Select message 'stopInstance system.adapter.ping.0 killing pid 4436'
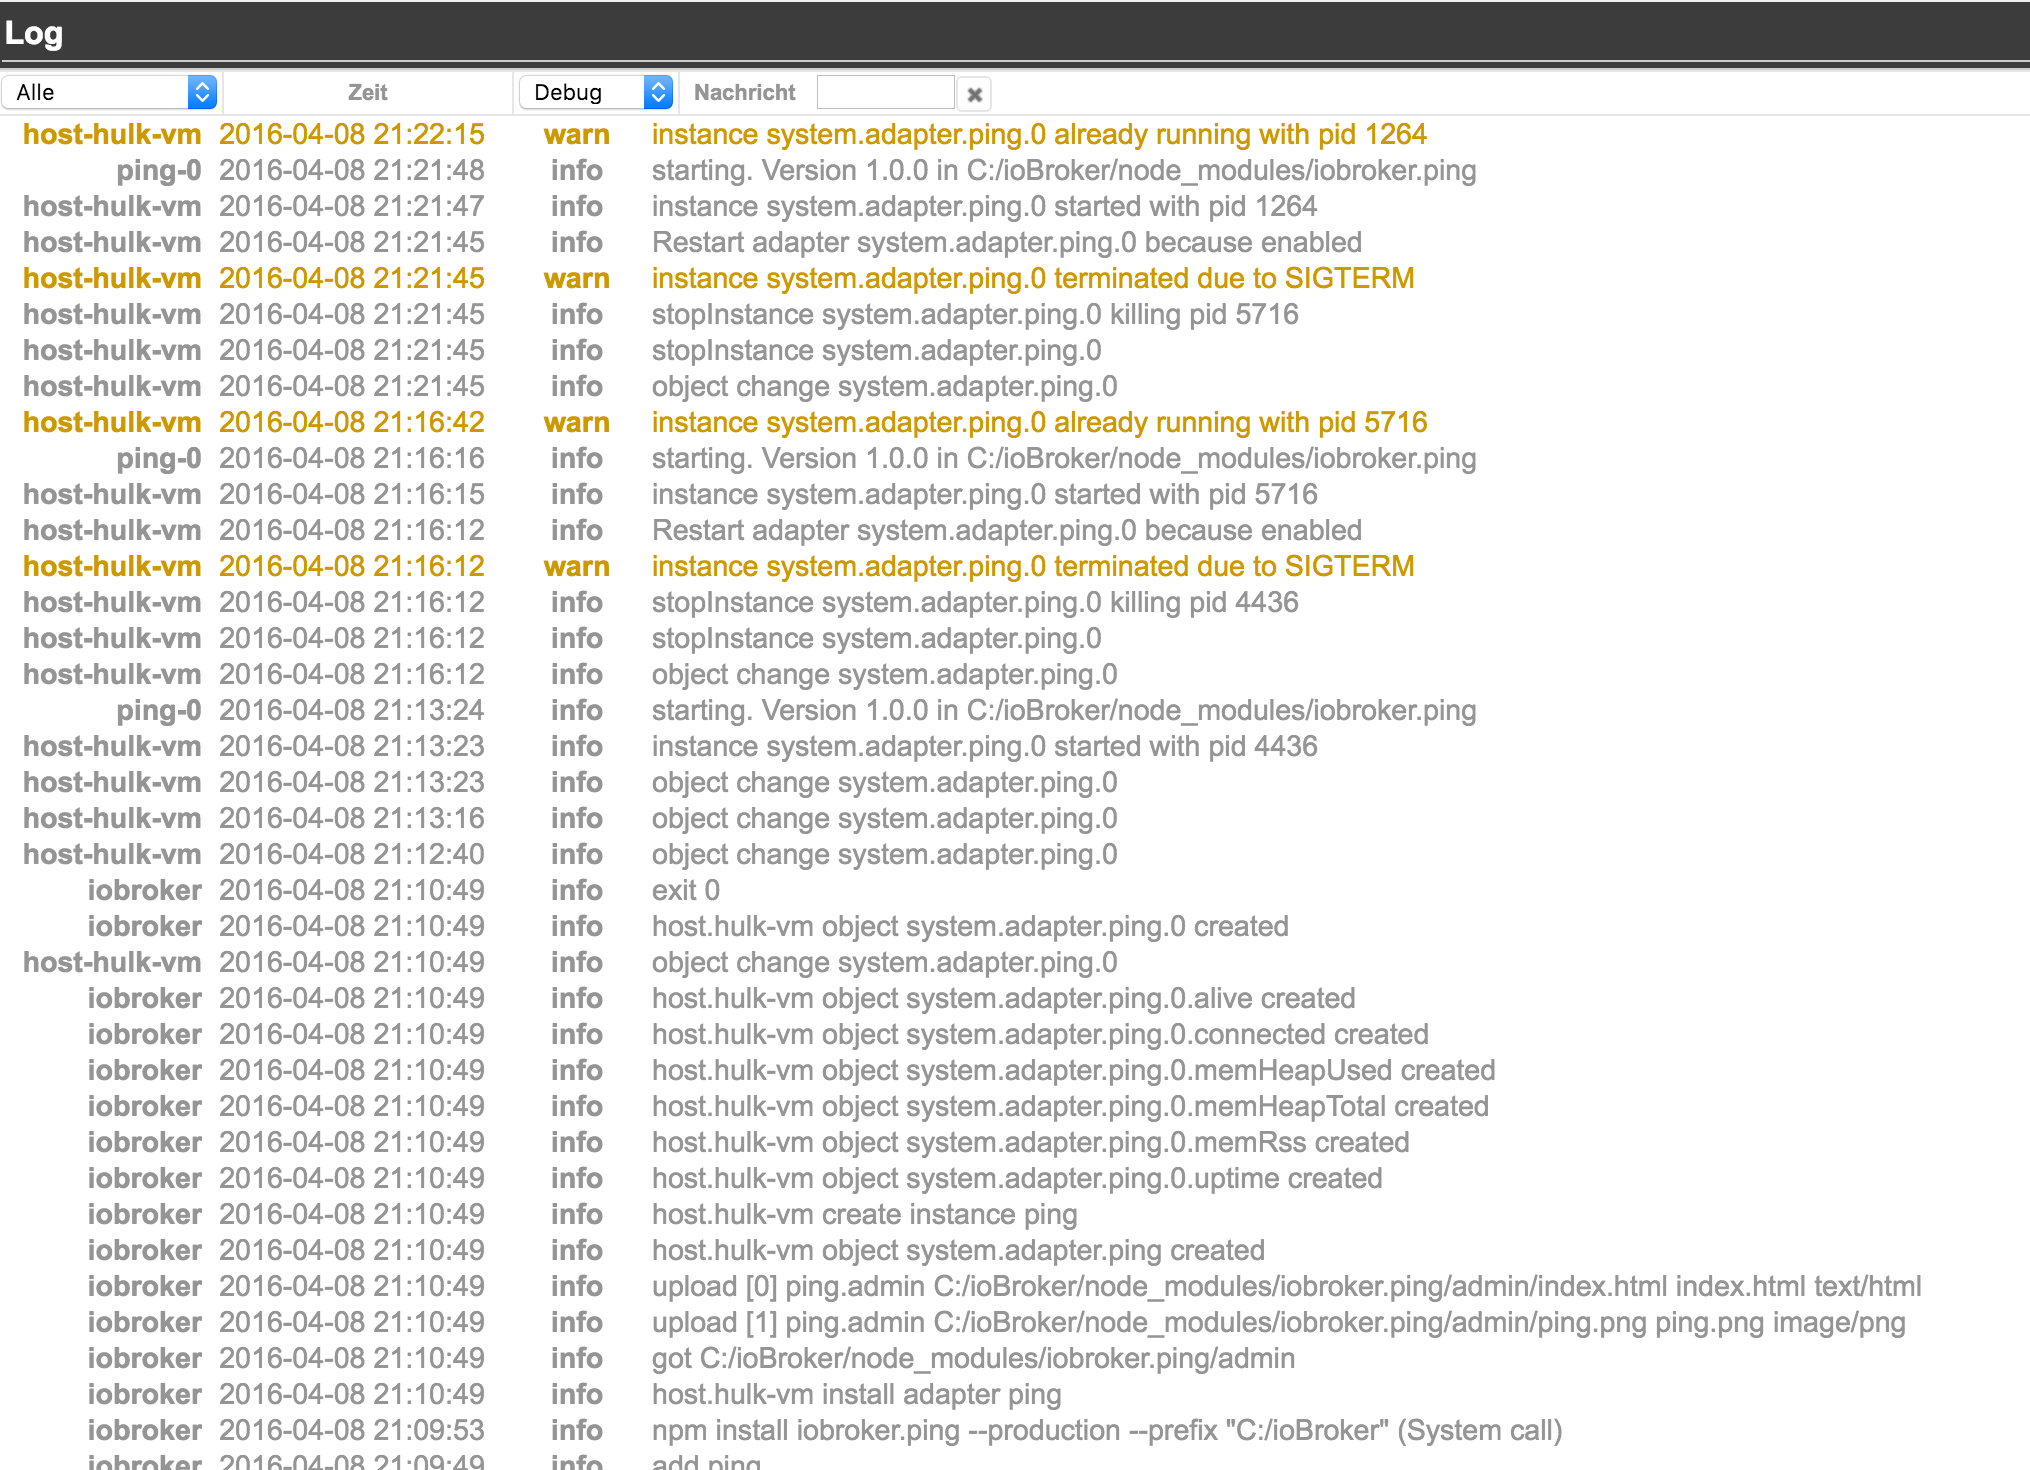This screenshot has height=1470, width=2030. pyautogui.click(x=975, y=602)
